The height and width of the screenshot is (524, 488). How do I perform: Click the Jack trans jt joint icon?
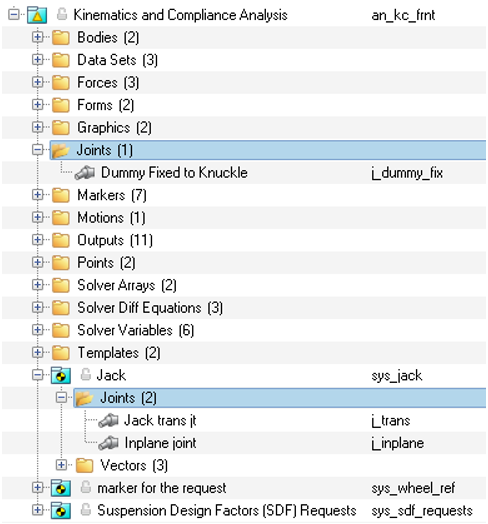(x=108, y=420)
